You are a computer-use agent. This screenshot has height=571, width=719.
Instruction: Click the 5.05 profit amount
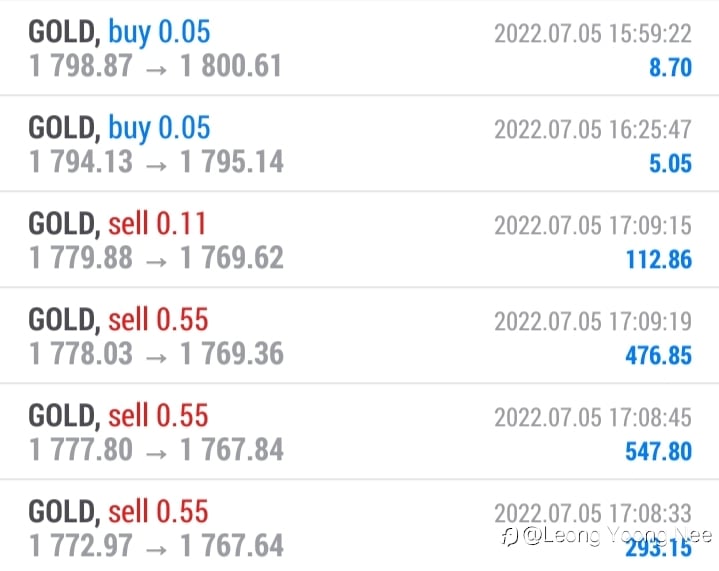click(670, 164)
